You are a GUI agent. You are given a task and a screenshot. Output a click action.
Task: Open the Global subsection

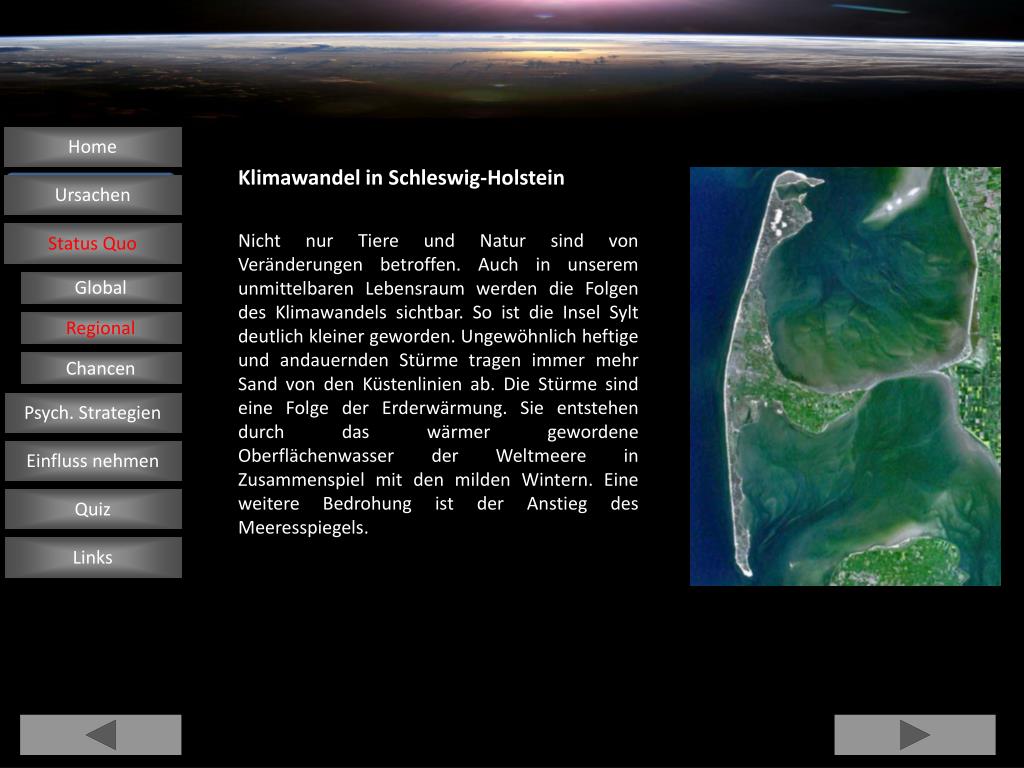tap(101, 287)
